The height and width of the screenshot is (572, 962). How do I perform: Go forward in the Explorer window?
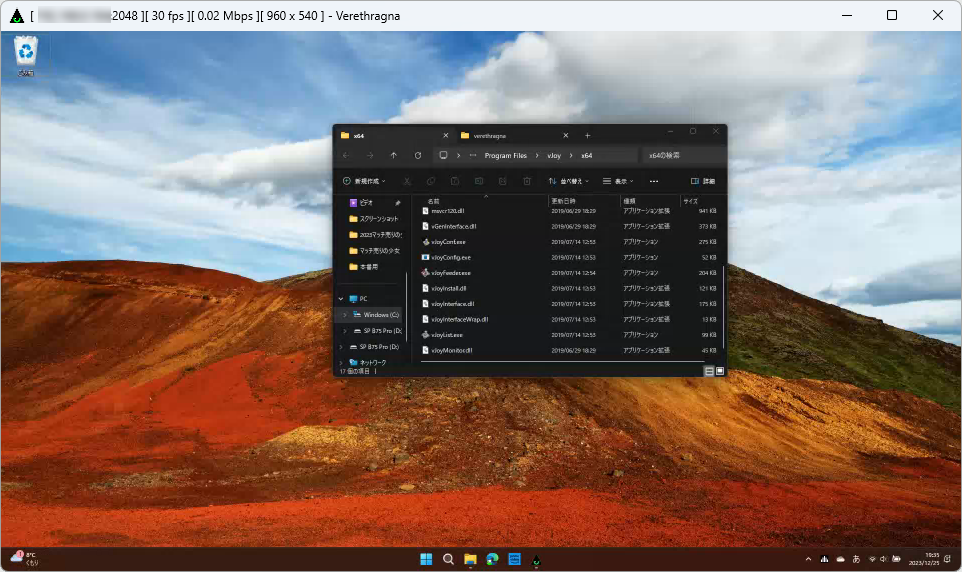[369, 156]
